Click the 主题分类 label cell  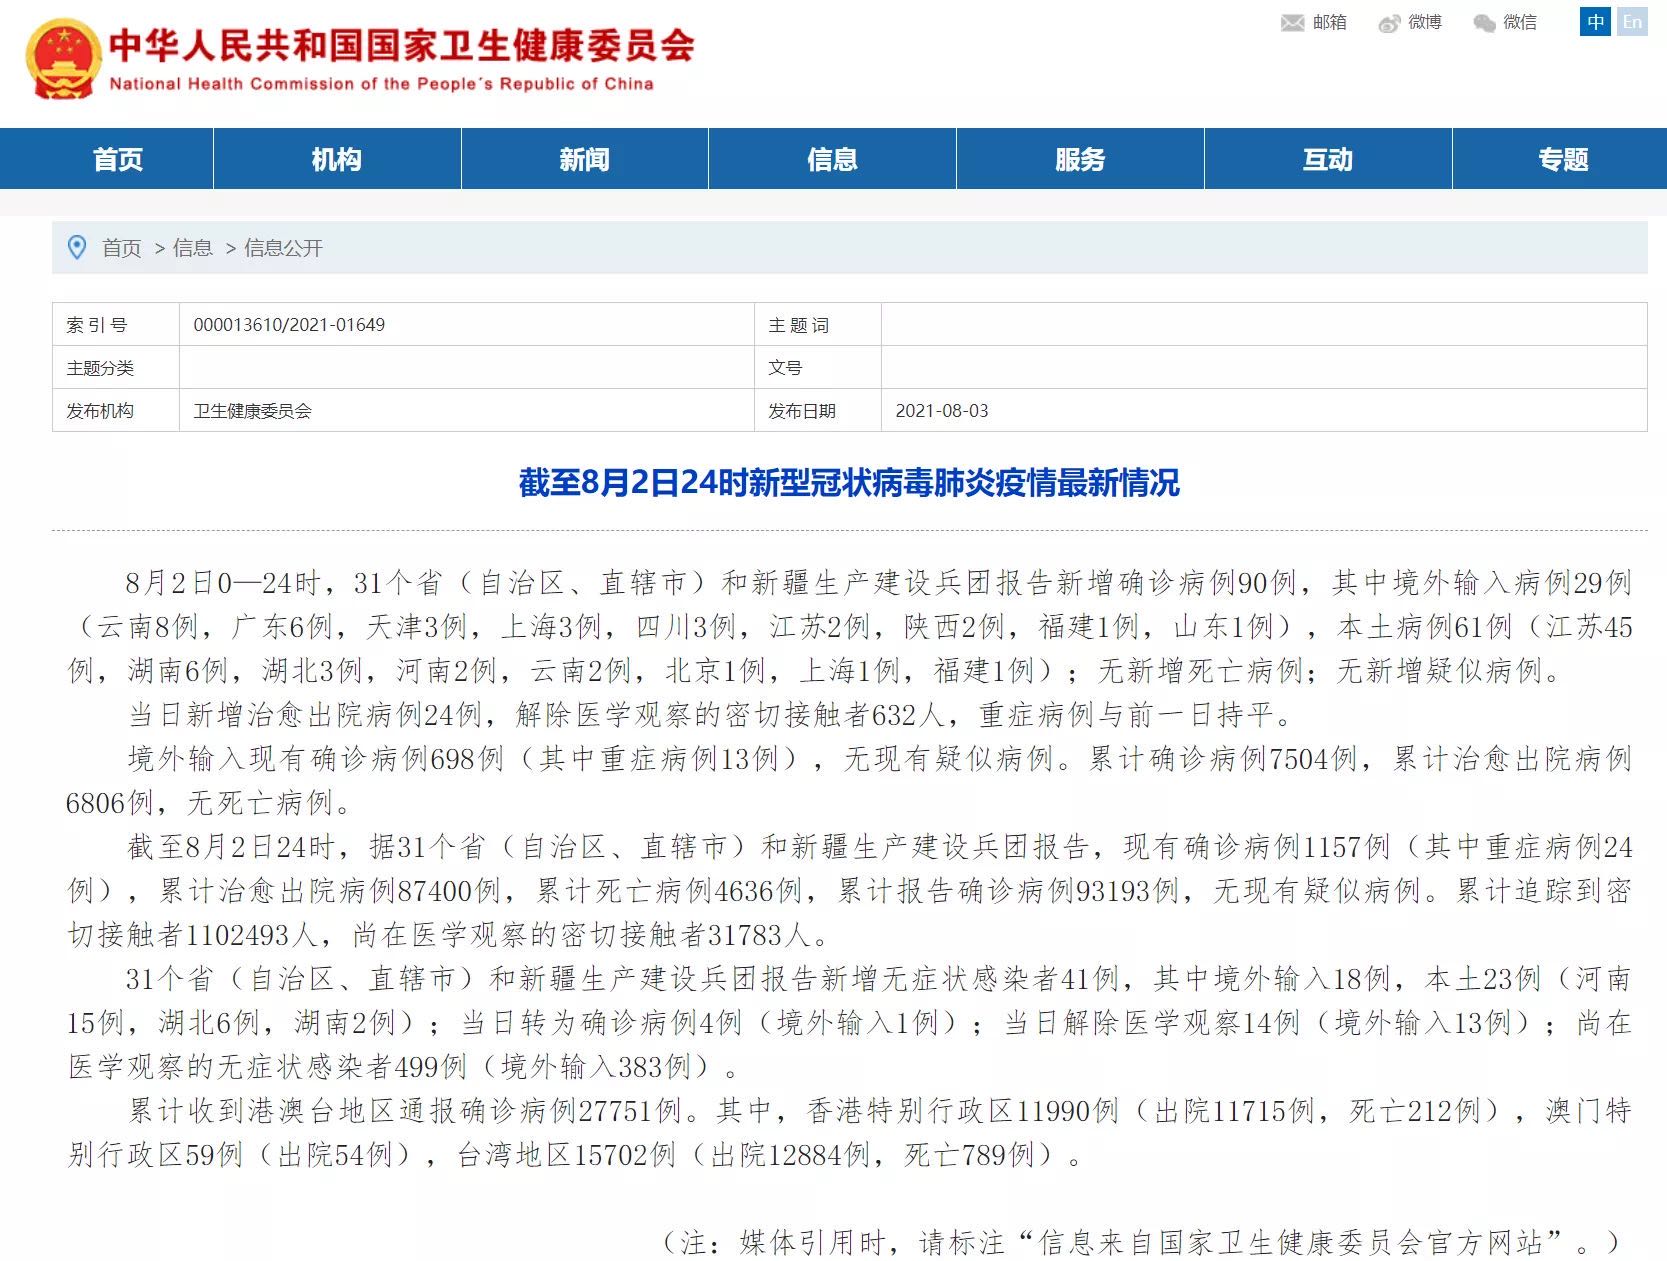(x=116, y=368)
